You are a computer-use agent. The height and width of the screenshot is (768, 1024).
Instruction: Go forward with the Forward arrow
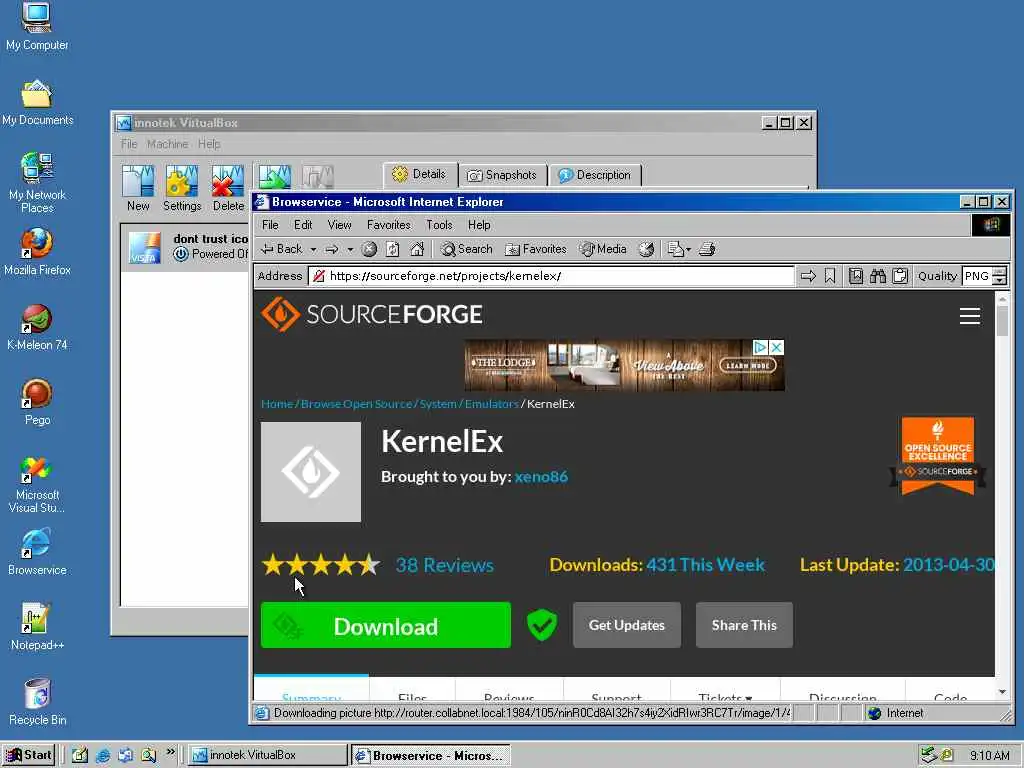click(332, 249)
